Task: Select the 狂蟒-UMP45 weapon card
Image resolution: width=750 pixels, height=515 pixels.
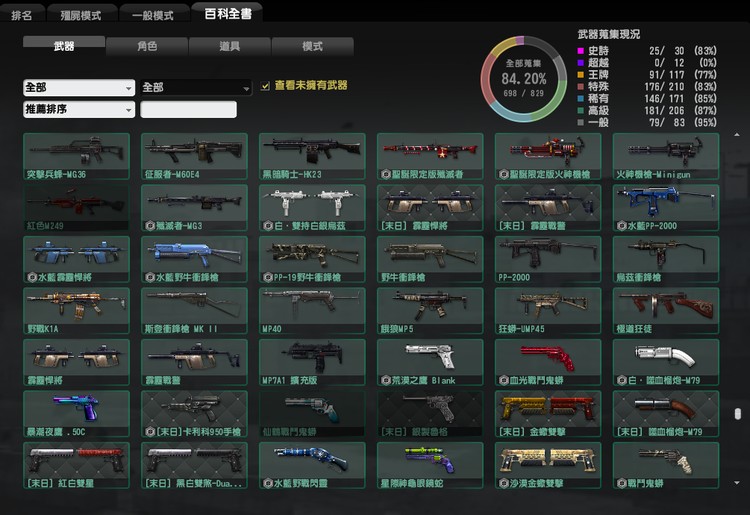Action: click(x=548, y=311)
